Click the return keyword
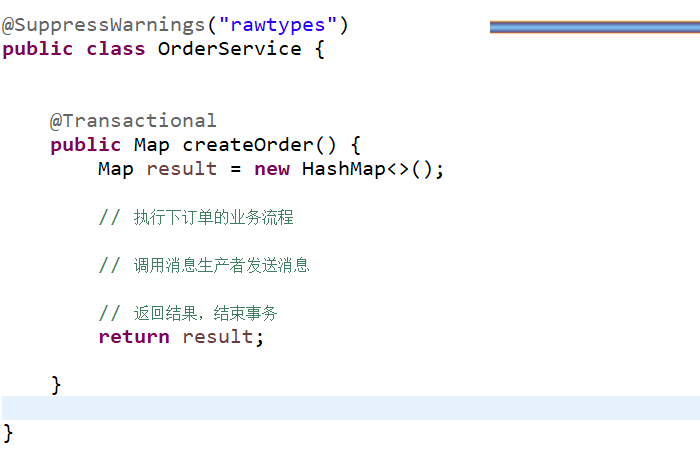Screen dimensions: 700x450 coord(134,337)
